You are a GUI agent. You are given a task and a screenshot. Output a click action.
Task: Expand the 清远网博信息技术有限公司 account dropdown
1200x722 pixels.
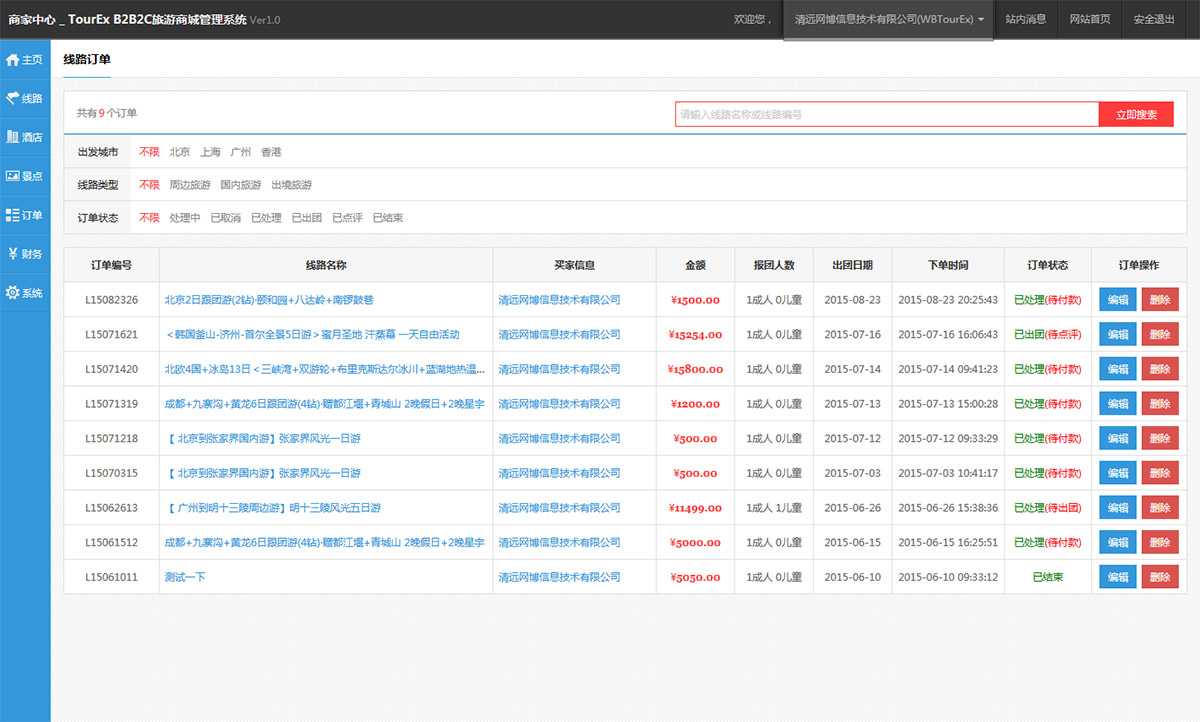click(x=888, y=20)
